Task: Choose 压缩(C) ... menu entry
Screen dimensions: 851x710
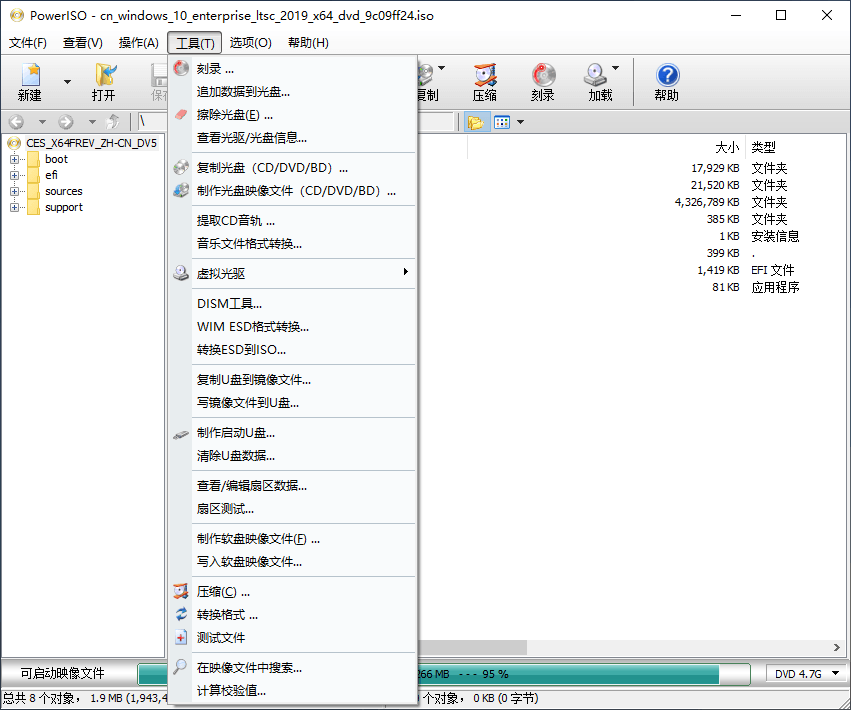Action: 293,592
